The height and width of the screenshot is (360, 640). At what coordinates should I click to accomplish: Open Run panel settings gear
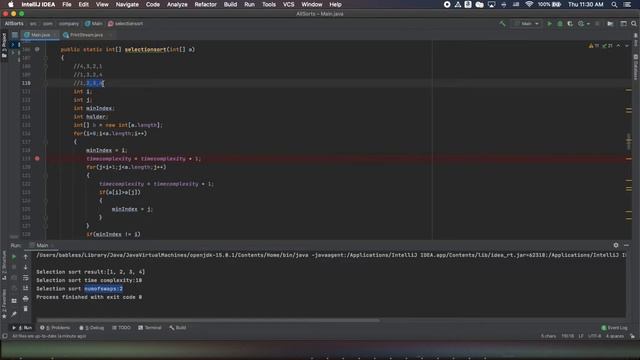pyautogui.click(x=616, y=245)
